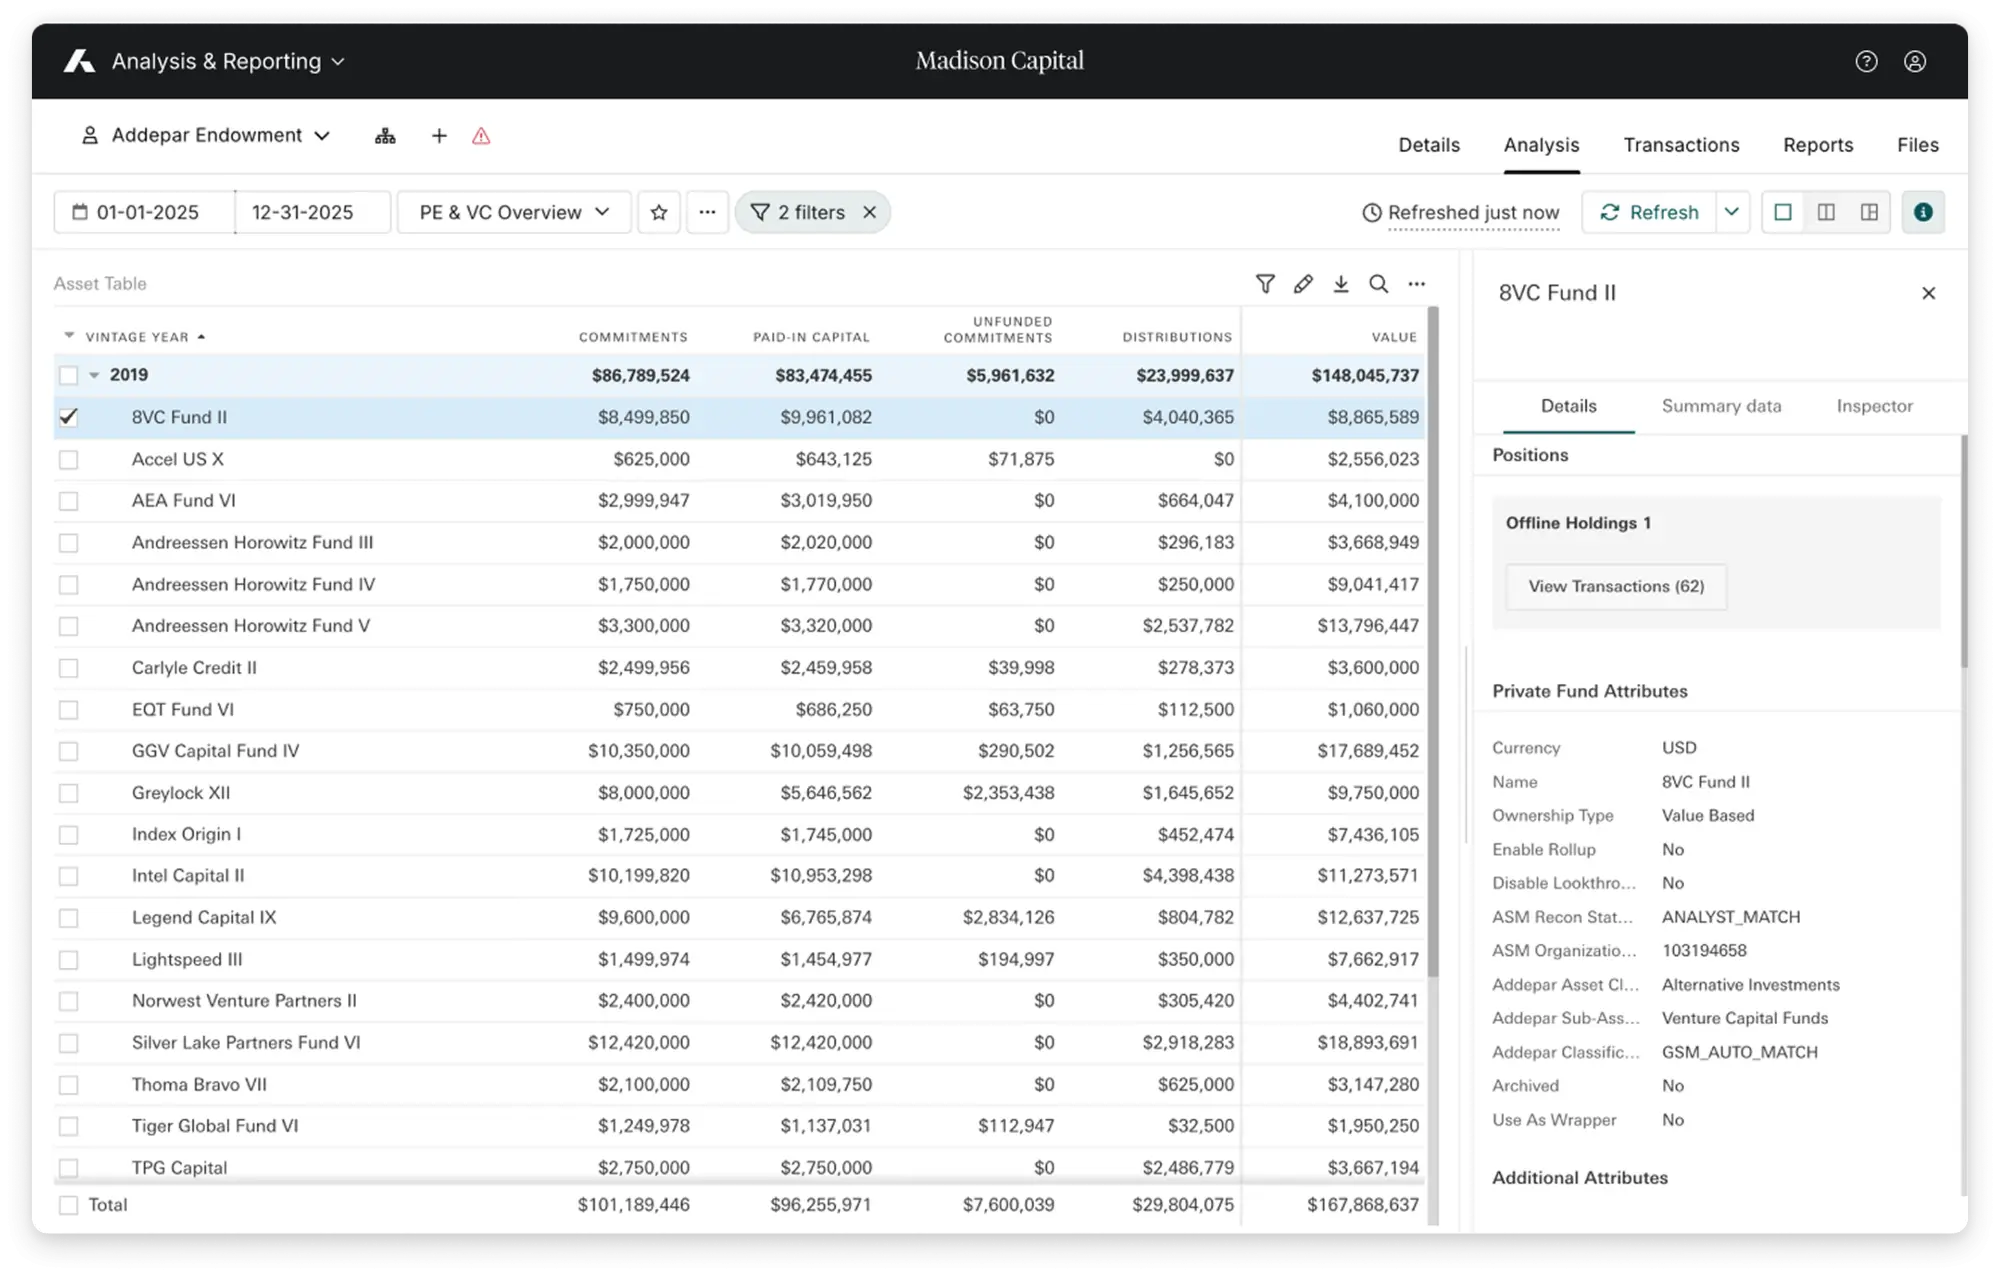Click the Paid-In Capital column header
Image resolution: width=2000 pixels, height=1276 pixels.
coord(811,337)
